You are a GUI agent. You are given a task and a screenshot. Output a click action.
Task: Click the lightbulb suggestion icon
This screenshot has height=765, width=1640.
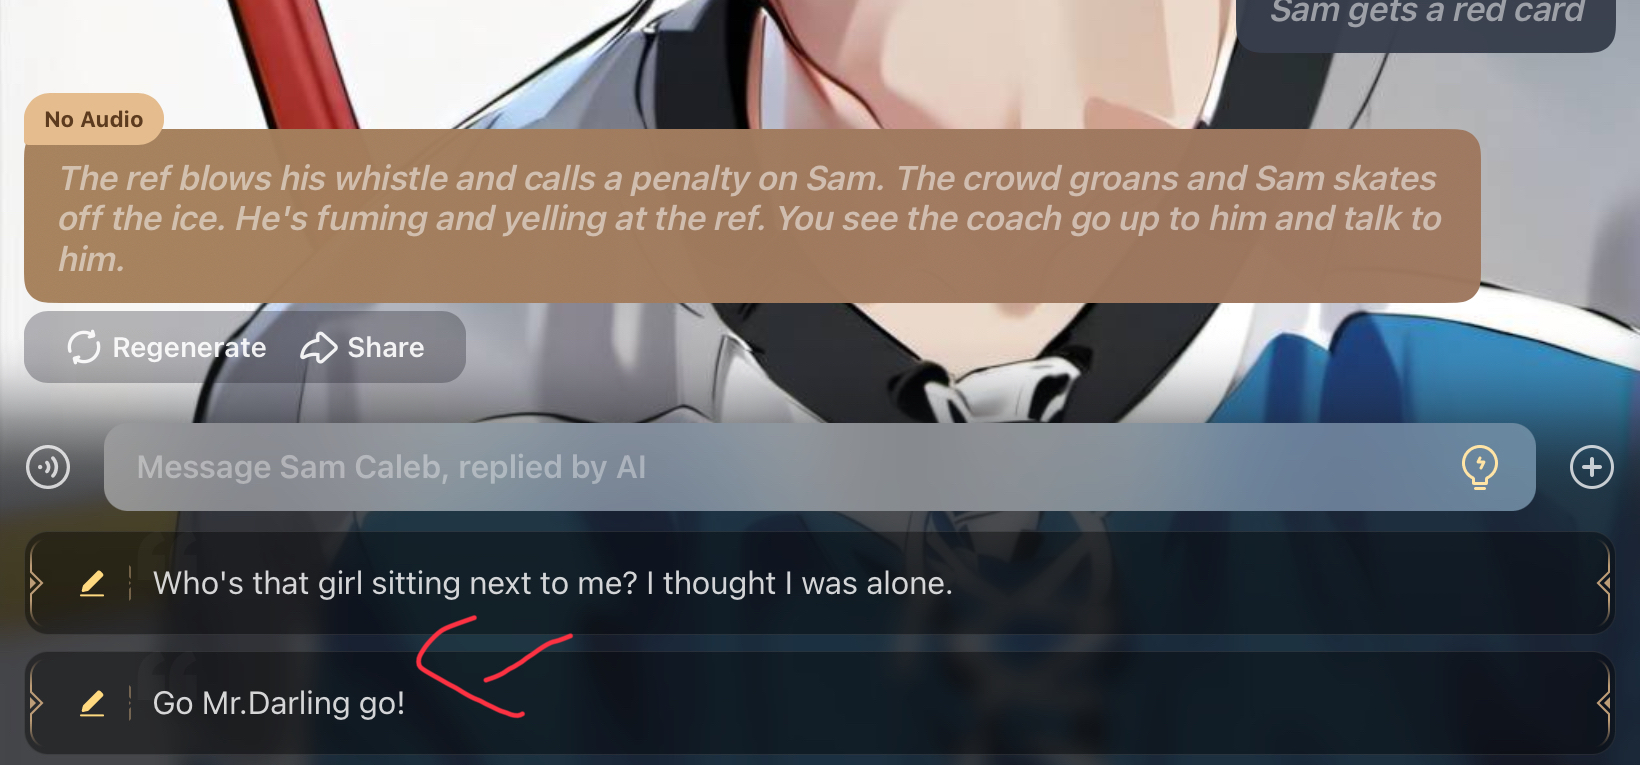coord(1479,467)
